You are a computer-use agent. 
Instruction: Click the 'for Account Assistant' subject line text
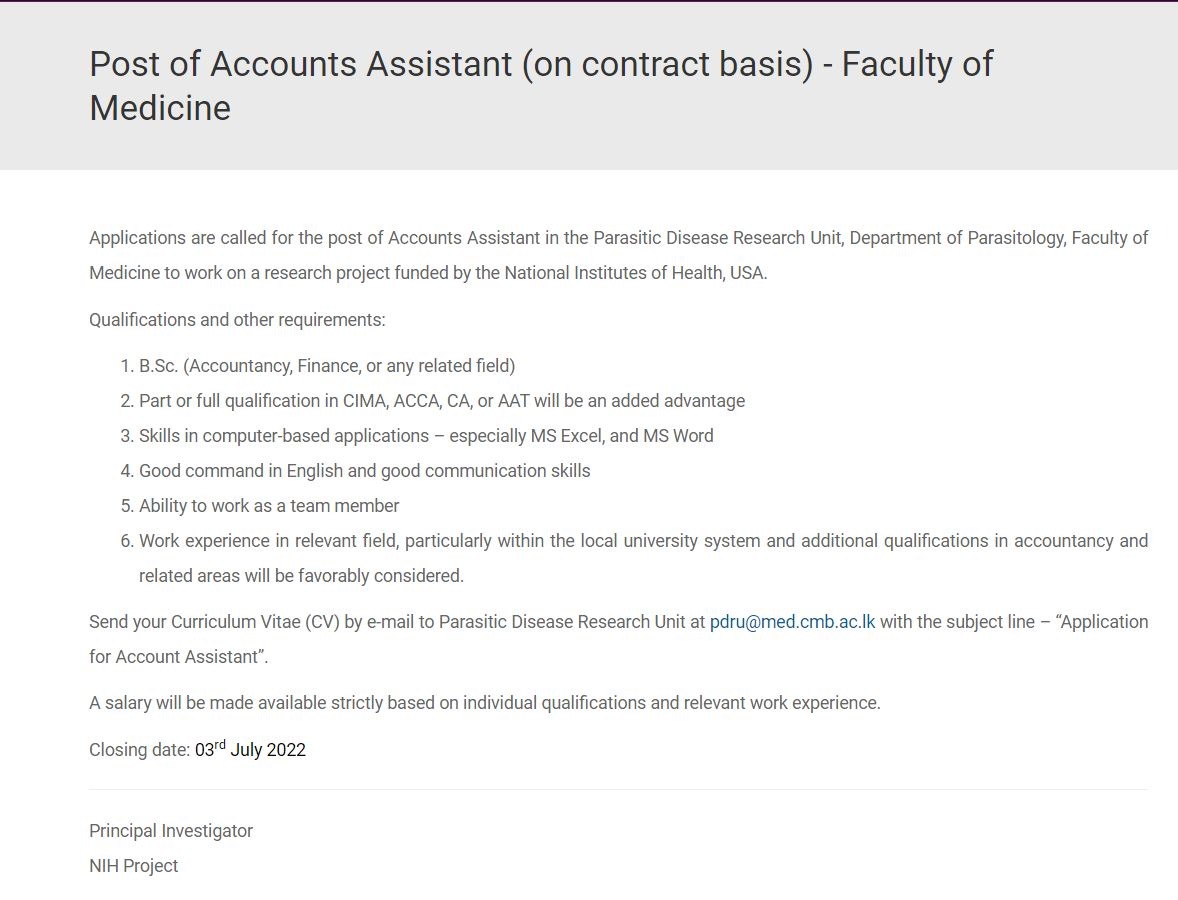(178, 657)
